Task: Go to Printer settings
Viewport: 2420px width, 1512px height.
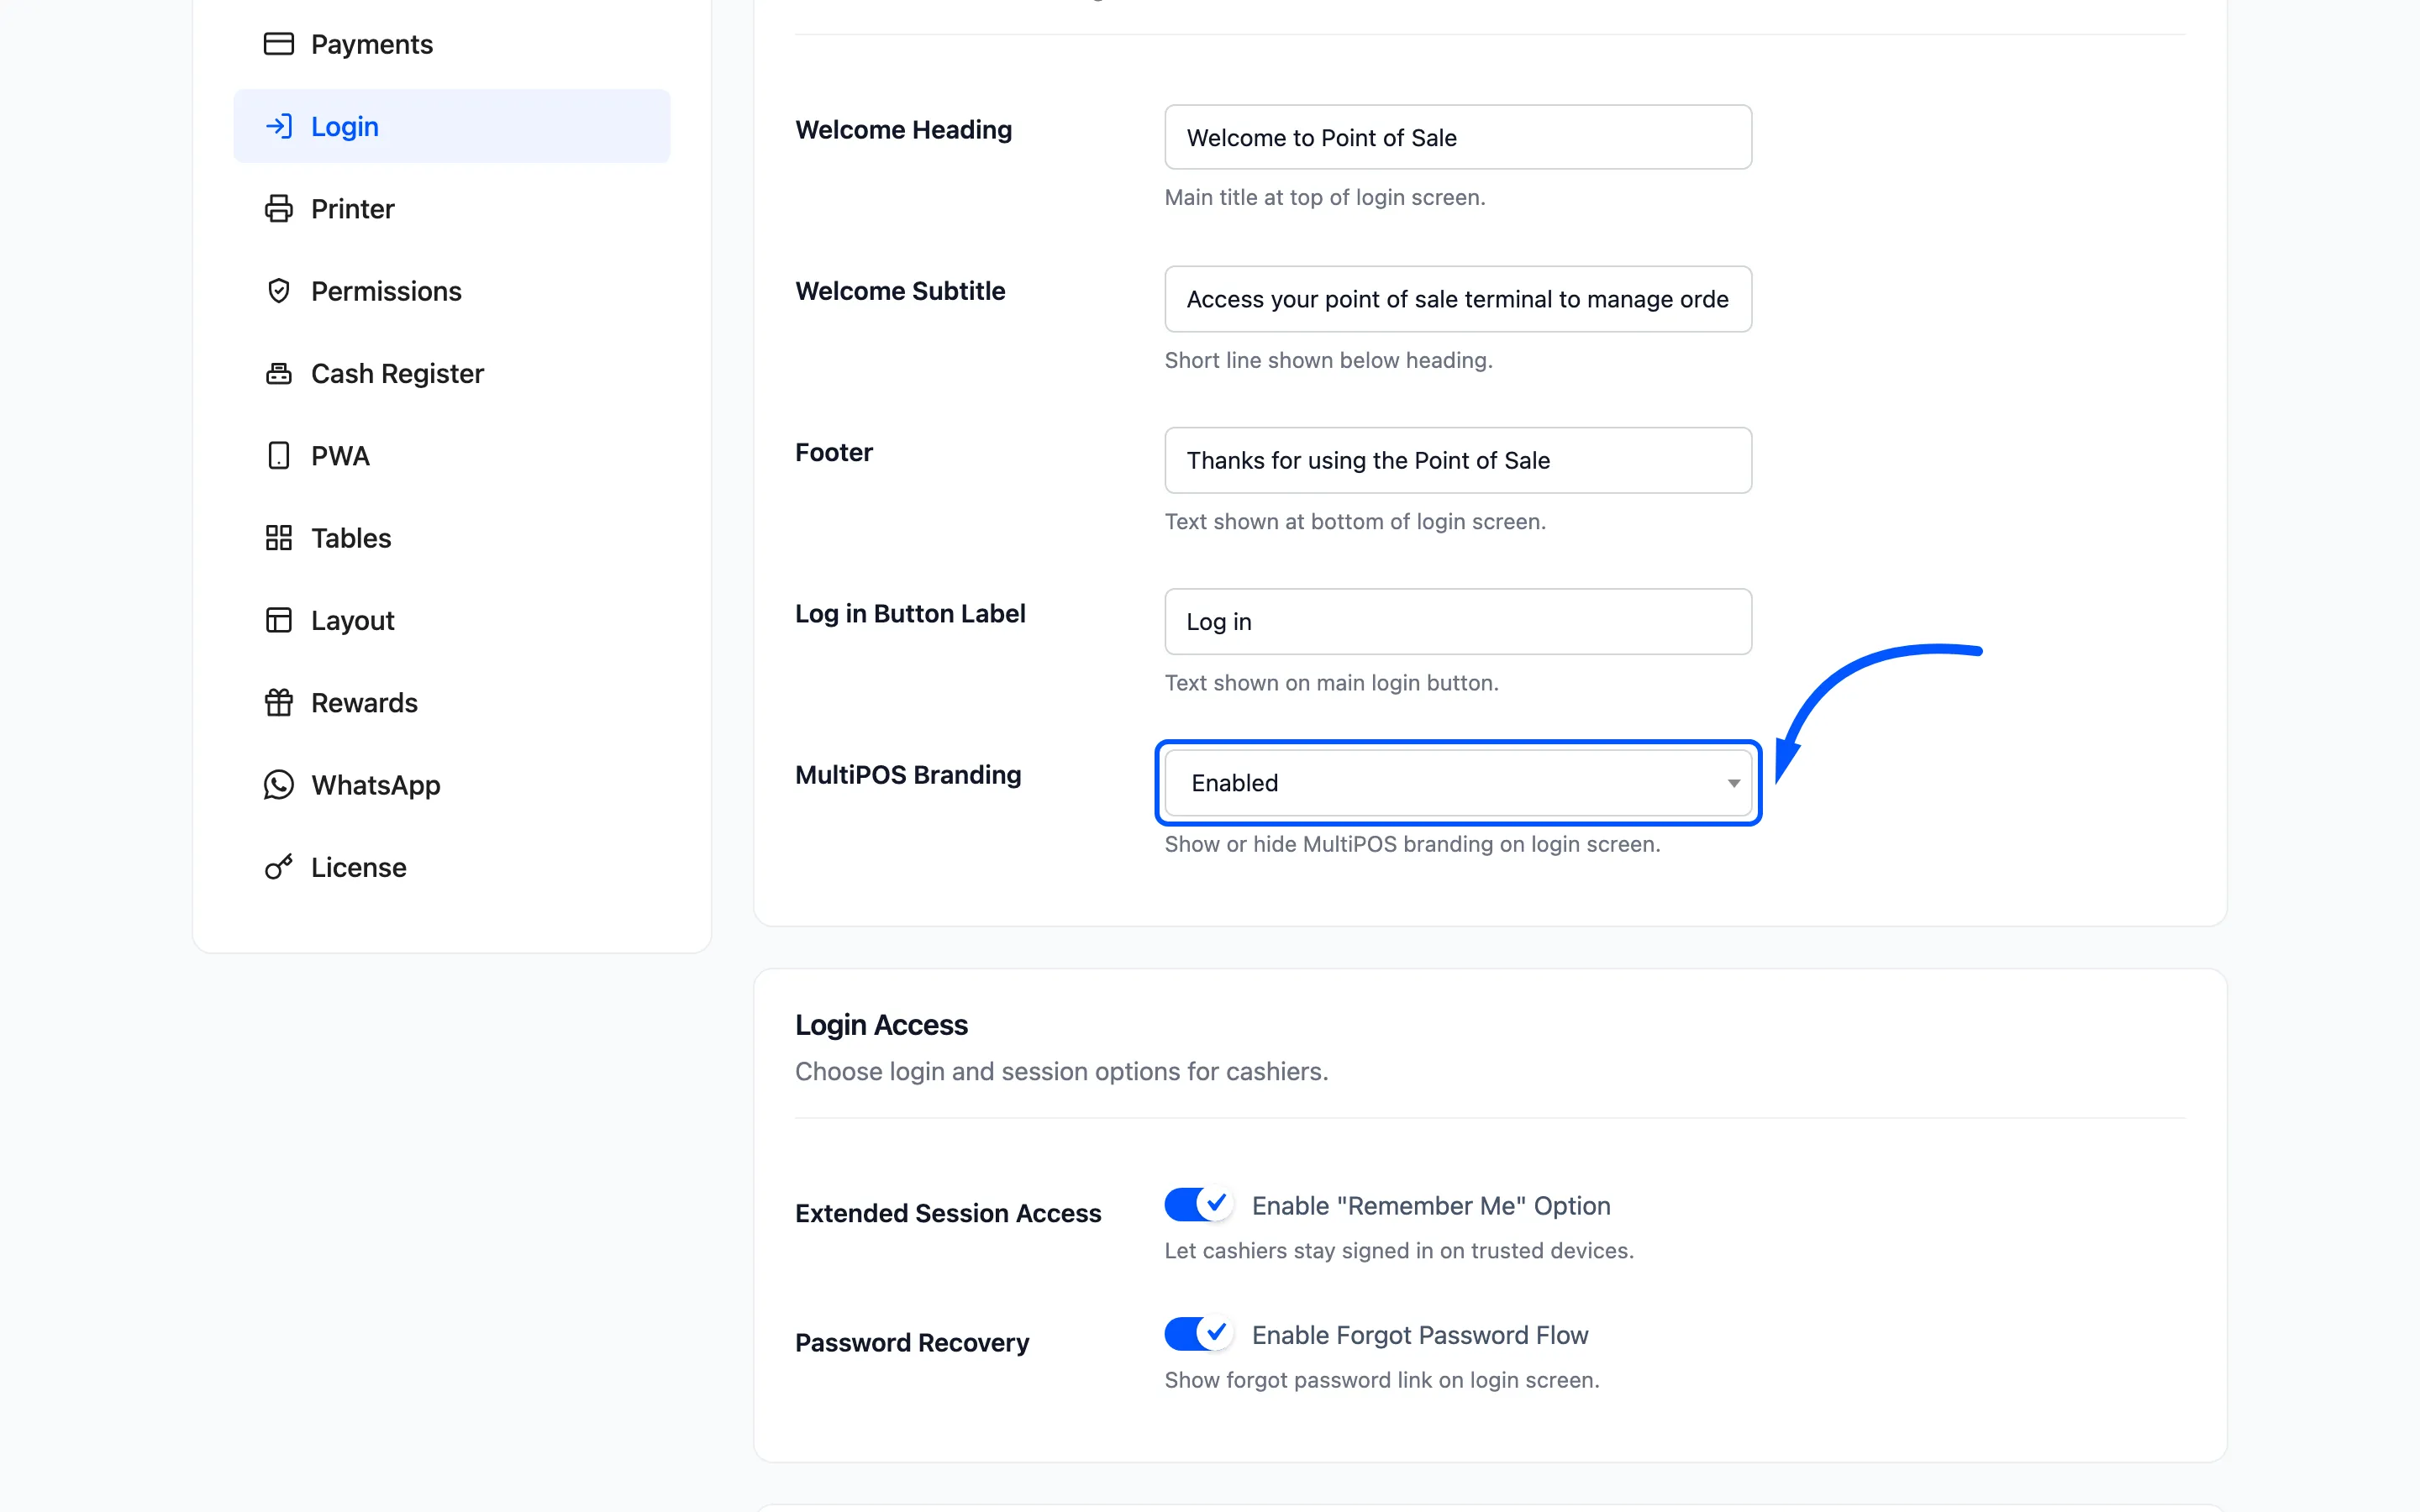Action: point(451,208)
